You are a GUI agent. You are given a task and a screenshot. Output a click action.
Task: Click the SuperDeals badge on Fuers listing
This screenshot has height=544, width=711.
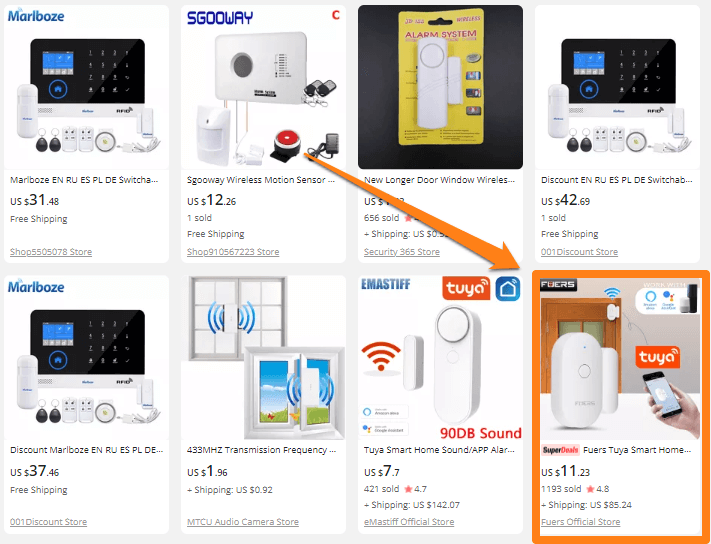(x=560, y=450)
